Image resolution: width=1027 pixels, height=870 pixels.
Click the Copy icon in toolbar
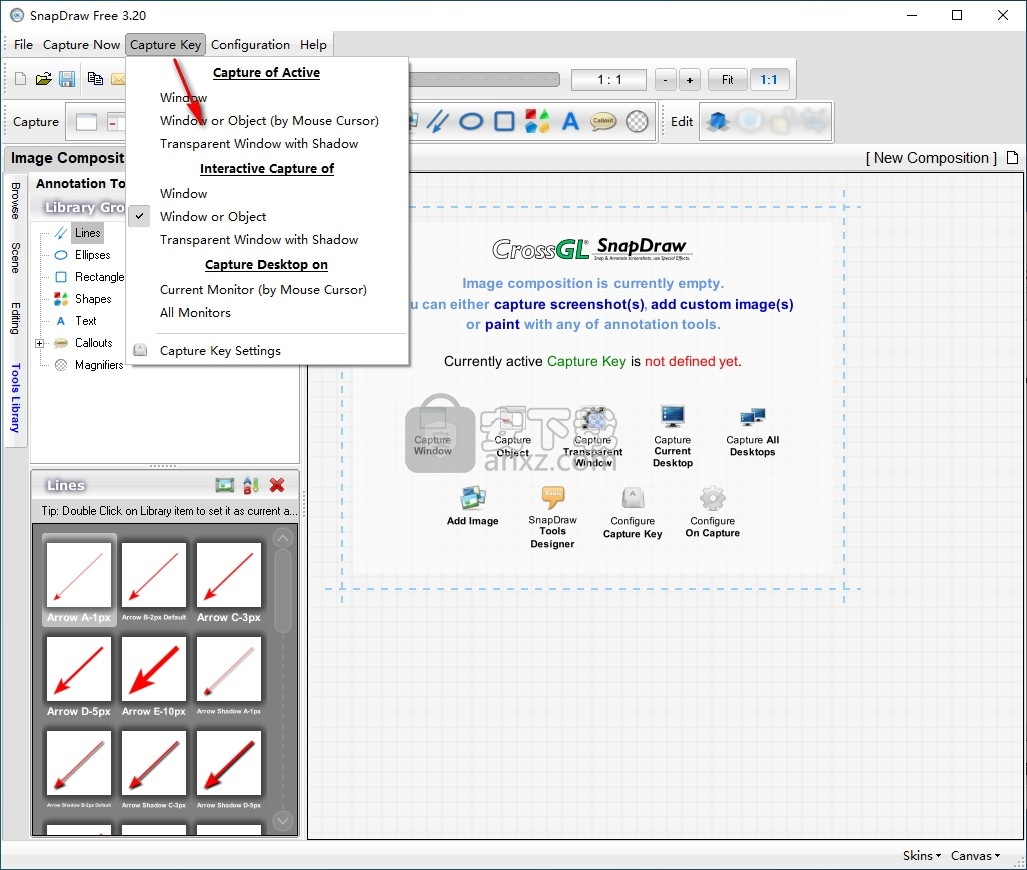click(x=95, y=79)
